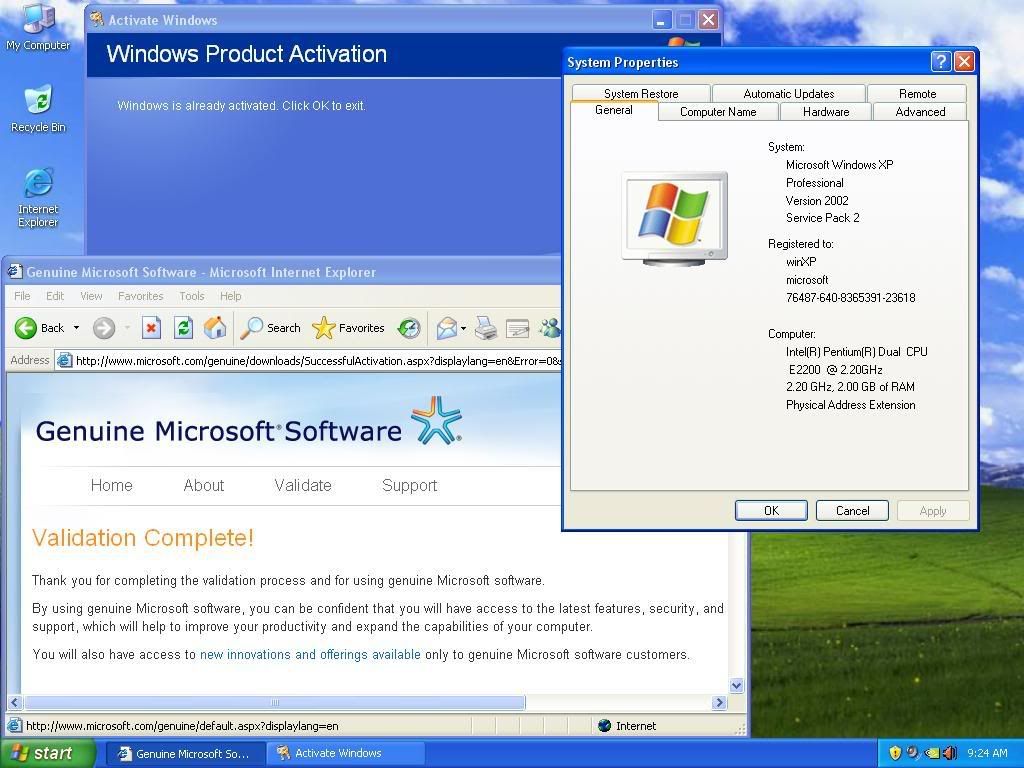Open the View menu in Internet Explorer

coord(91,296)
